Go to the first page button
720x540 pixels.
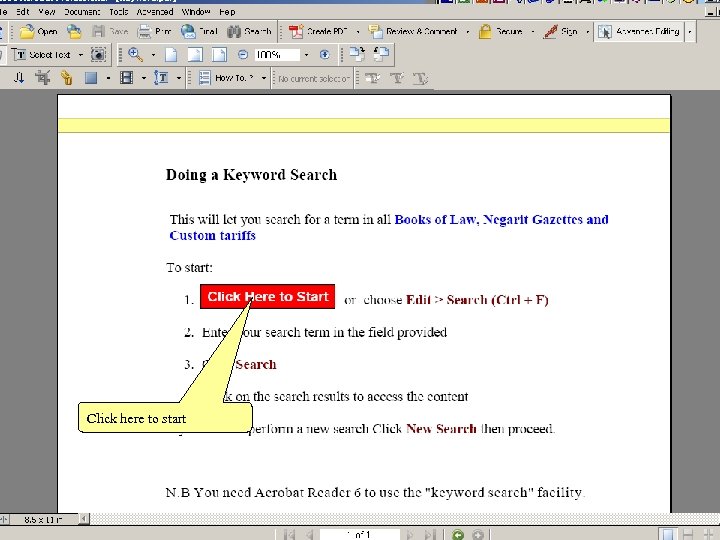(289, 534)
